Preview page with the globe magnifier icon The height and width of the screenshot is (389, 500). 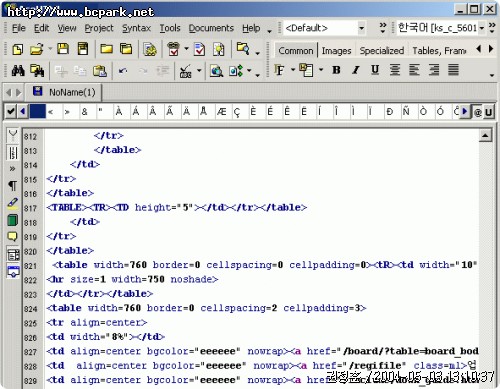[x=216, y=71]
